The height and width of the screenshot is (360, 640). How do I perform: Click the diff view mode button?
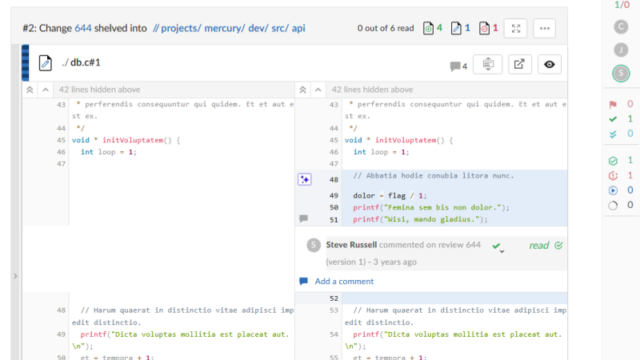click(488, 64)
